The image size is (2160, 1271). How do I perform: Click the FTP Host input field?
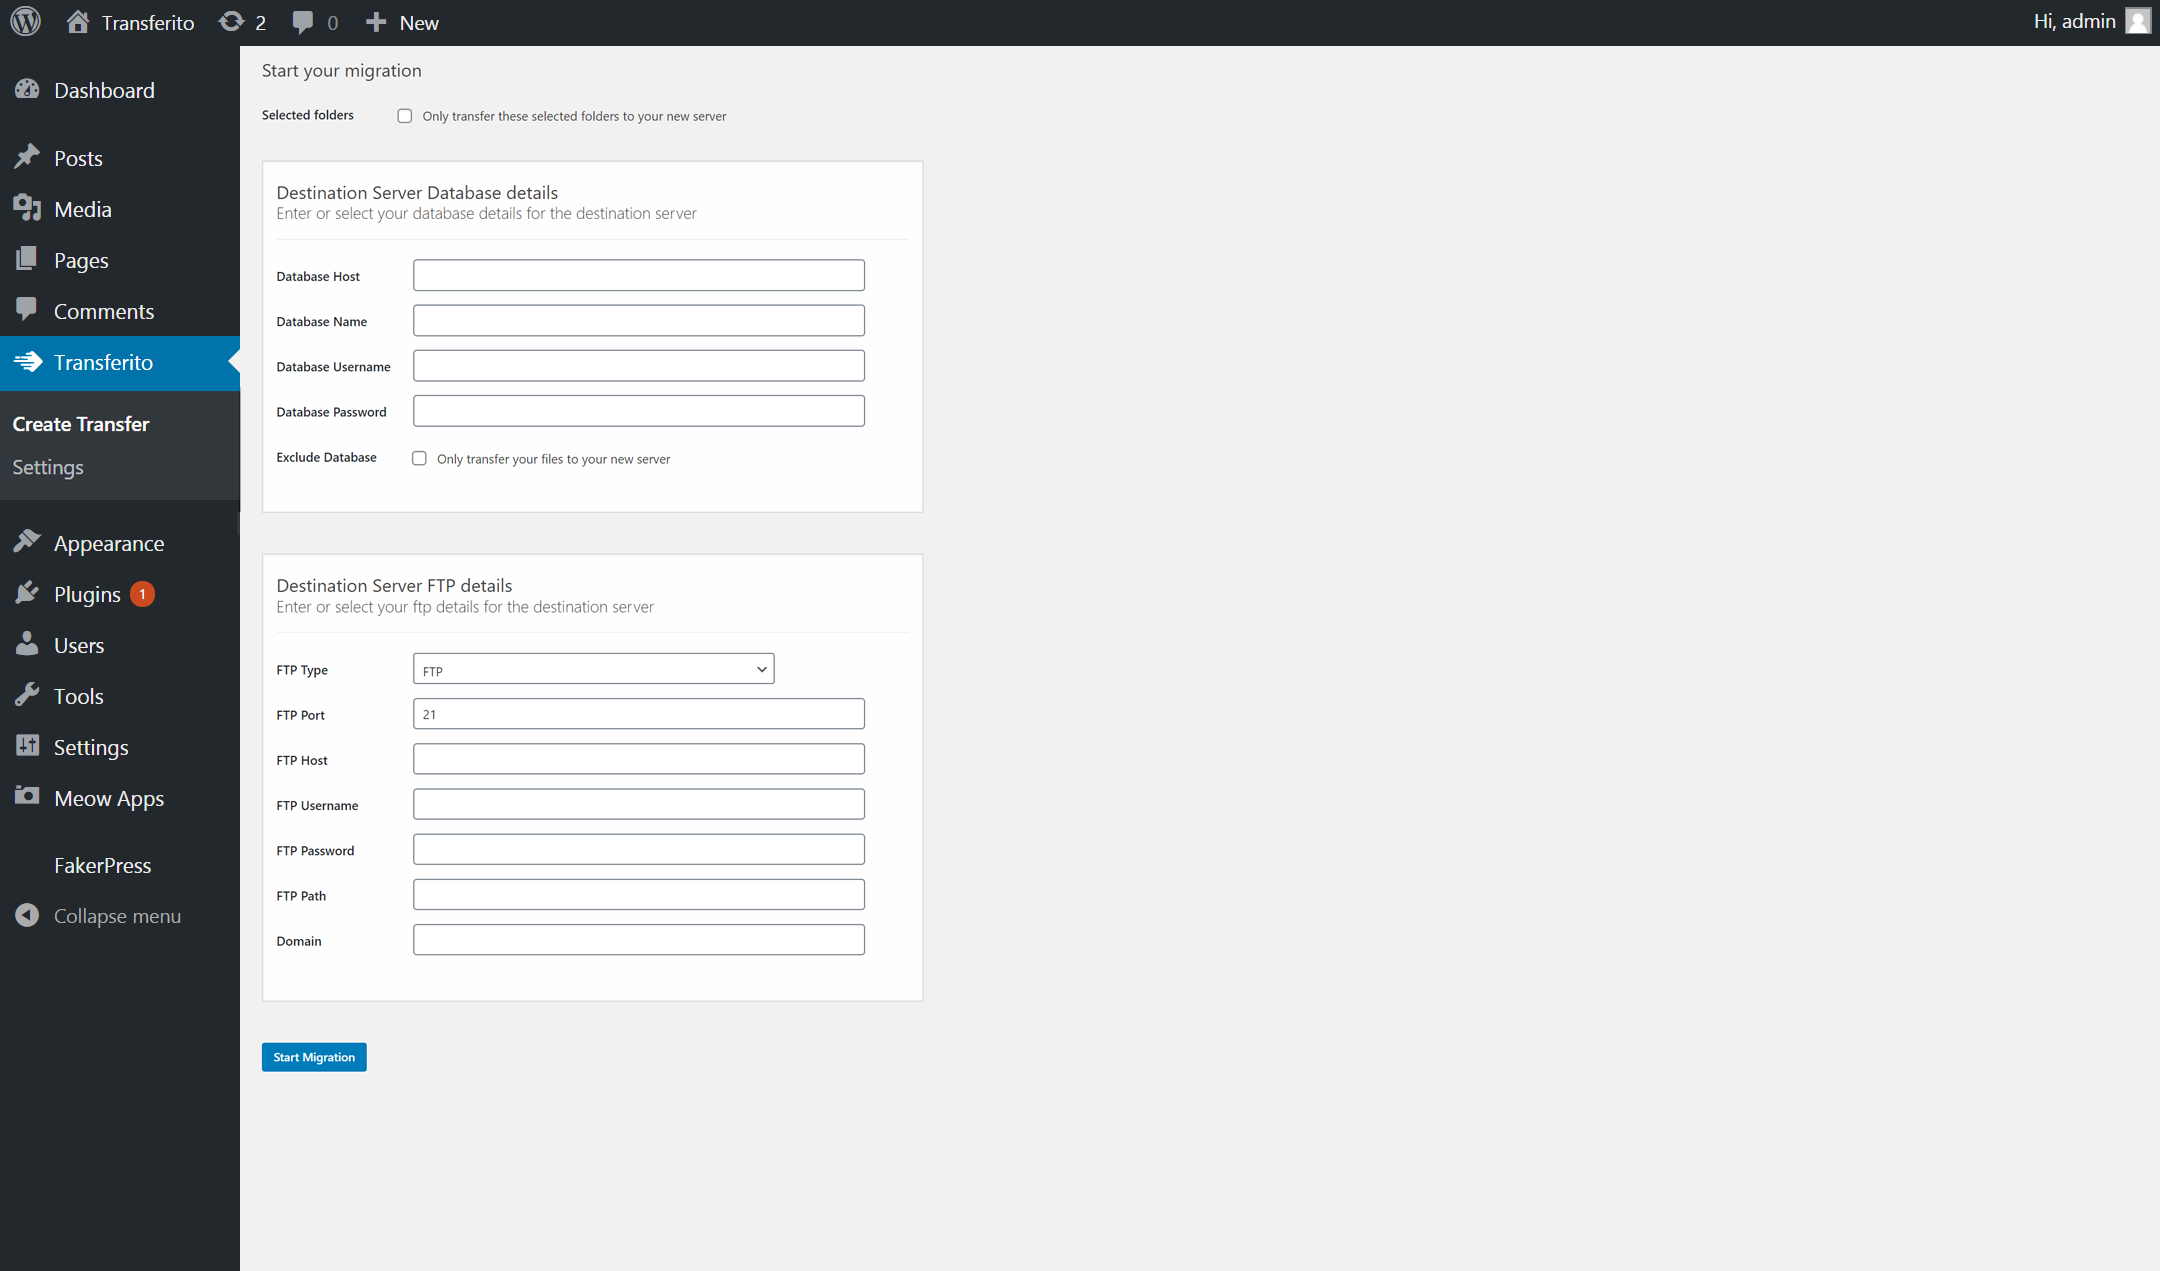[638, 758]
